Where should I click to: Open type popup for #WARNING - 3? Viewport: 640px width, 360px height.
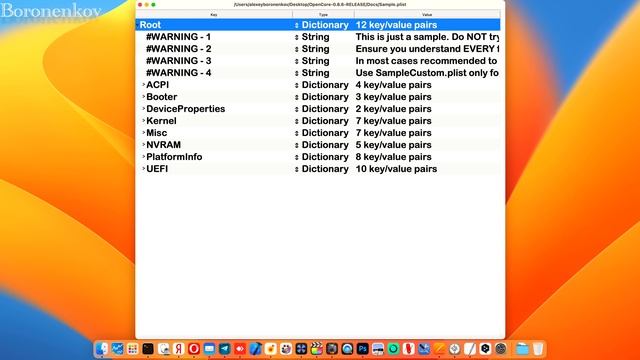[297, 61]
